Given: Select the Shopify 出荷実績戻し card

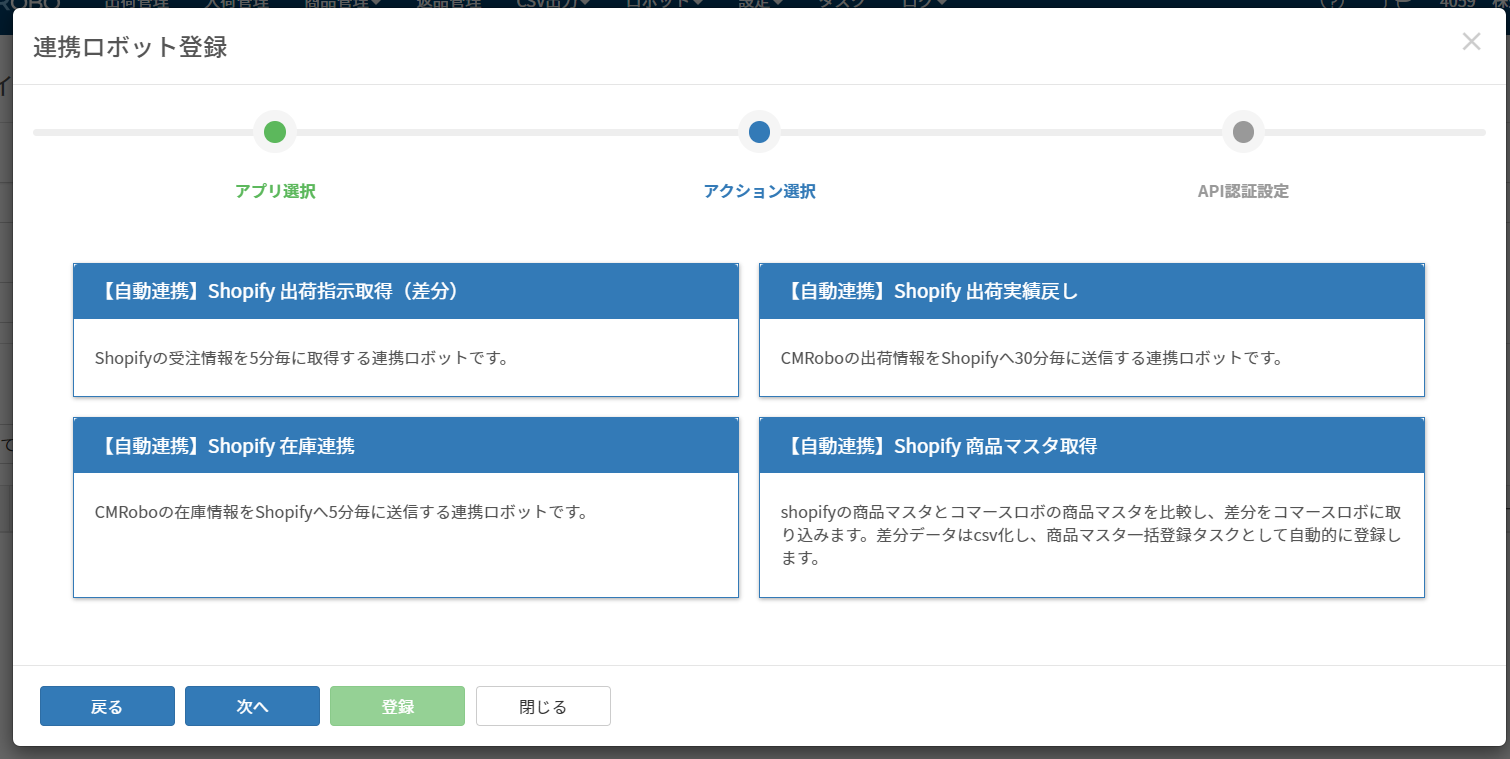Looking at the screenshot, I should [1092, 330].
